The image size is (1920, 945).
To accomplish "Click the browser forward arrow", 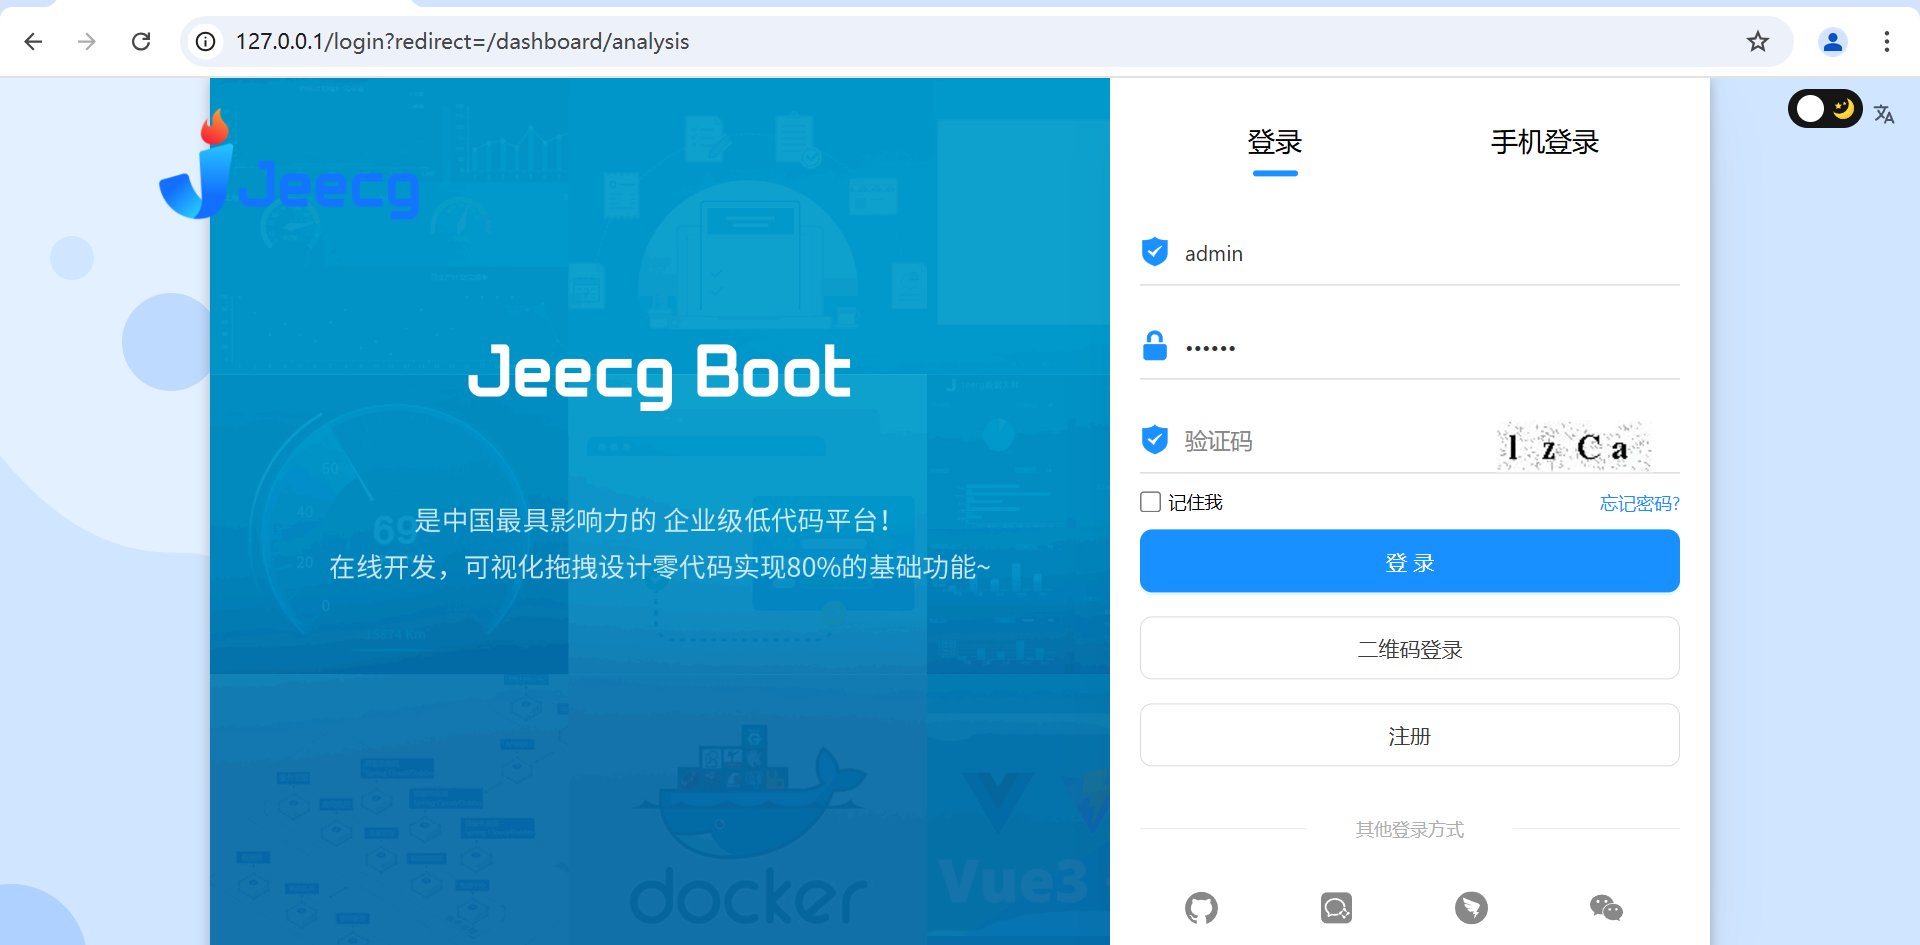I will click(87, 41).
